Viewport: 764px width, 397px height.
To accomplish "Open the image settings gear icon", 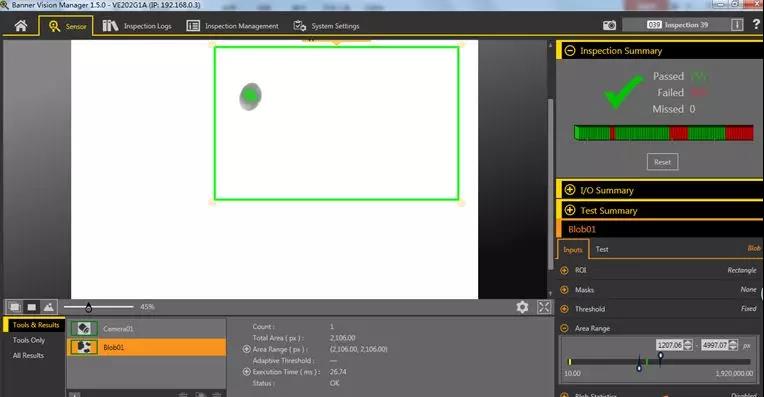I will [x=522, y=307].
